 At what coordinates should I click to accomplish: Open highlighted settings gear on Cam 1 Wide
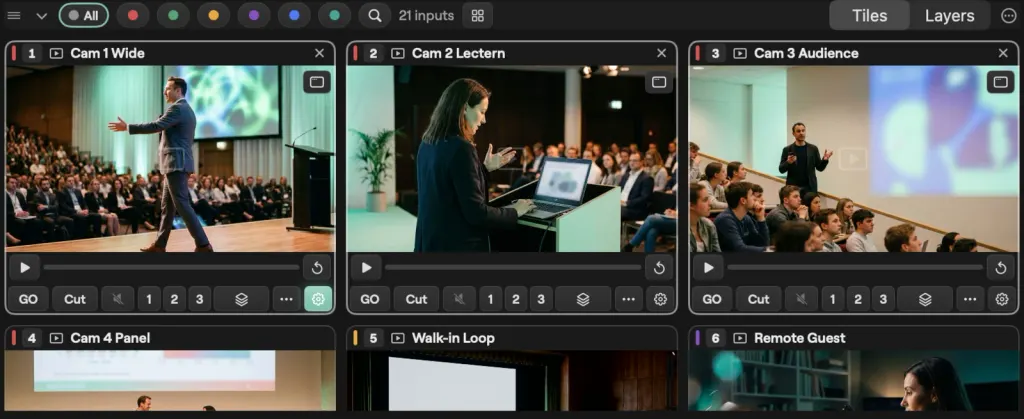click(318, 299)
